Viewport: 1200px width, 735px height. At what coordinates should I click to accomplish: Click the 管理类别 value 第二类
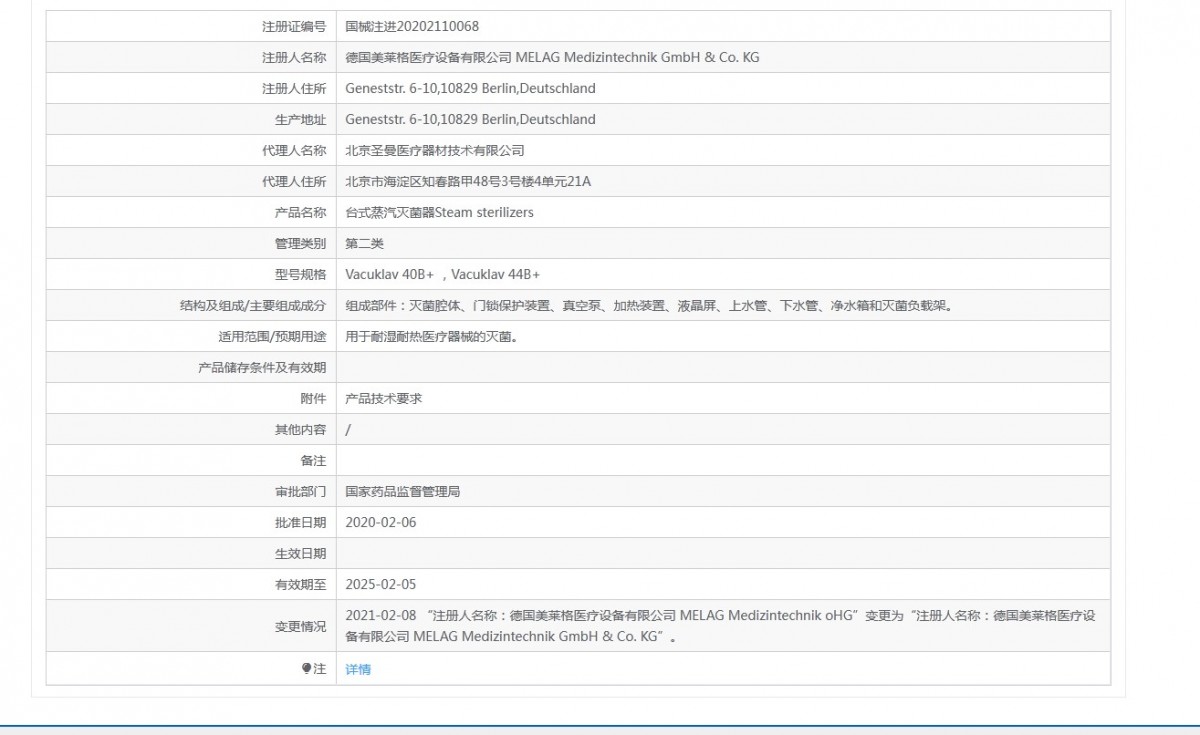(364, 243)
